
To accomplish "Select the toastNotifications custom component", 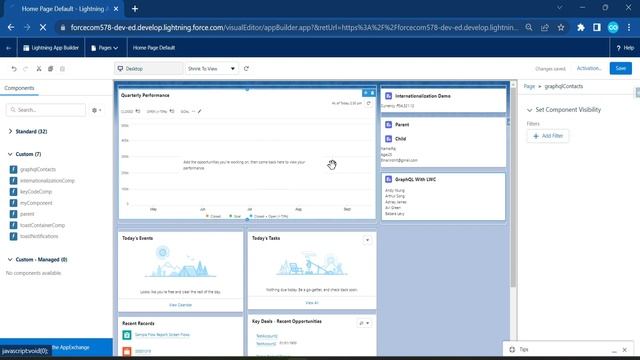I will point(39,236).
